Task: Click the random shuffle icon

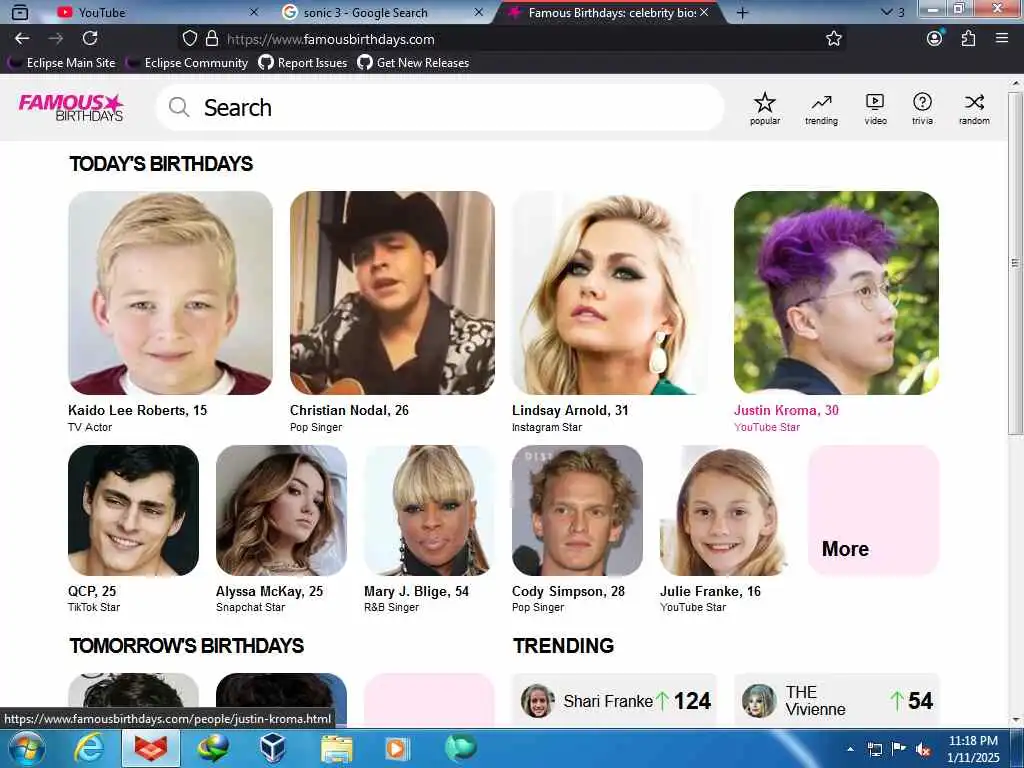Action: [974, 108]
